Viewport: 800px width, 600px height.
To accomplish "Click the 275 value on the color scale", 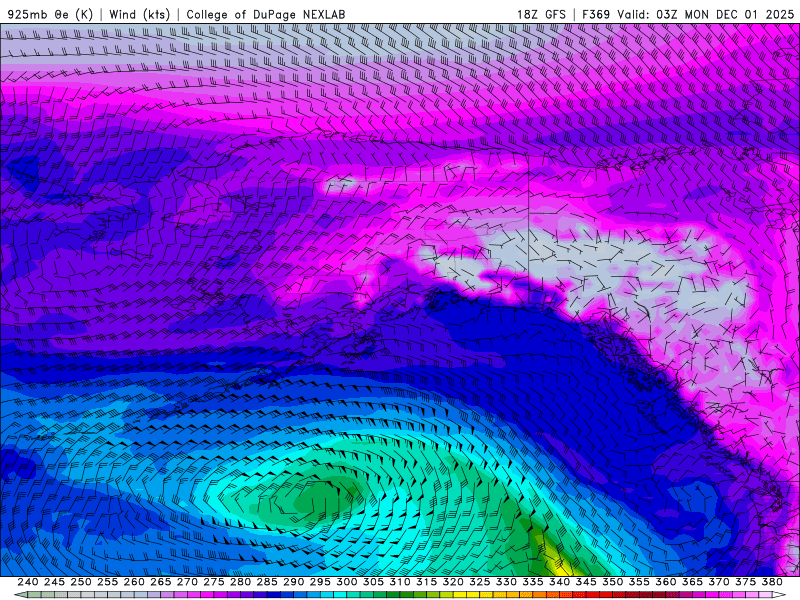I will (213, 582).
